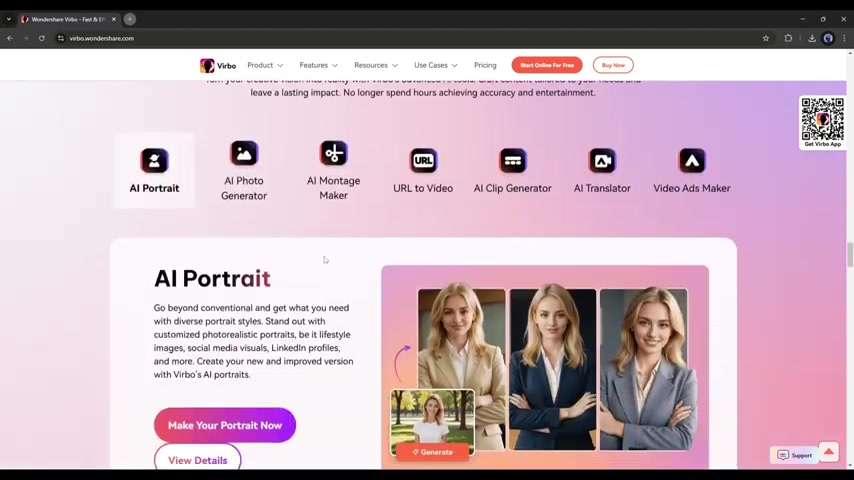
Task: Reload the page
Action: click(41, 38)
